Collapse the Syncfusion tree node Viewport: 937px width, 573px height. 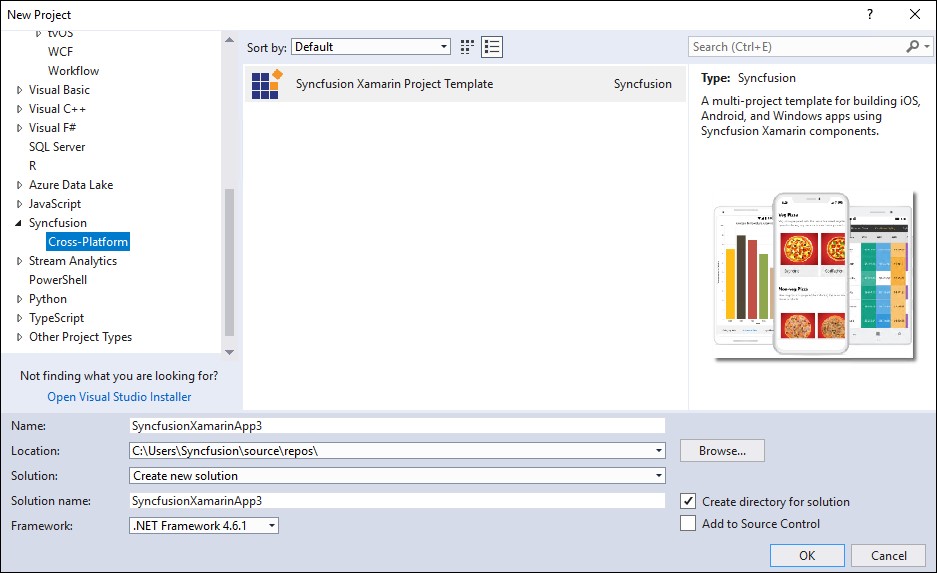pos(19,223)
